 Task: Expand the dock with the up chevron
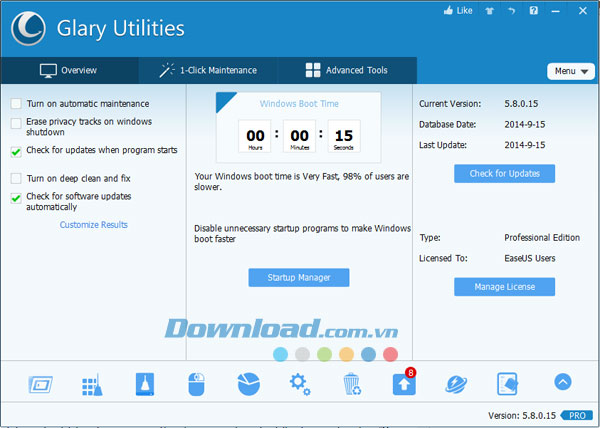tap(562, 382)
